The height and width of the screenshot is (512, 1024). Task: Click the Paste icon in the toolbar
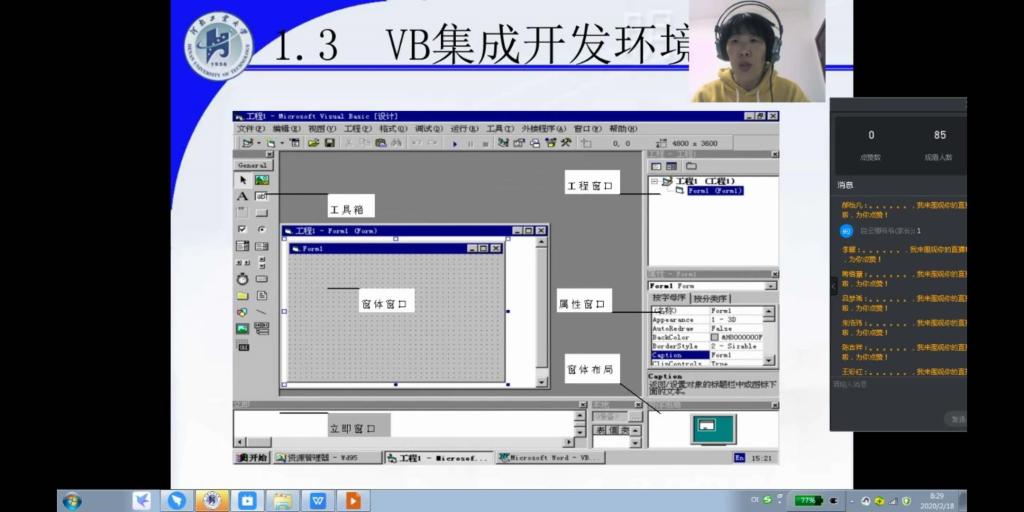380,143
